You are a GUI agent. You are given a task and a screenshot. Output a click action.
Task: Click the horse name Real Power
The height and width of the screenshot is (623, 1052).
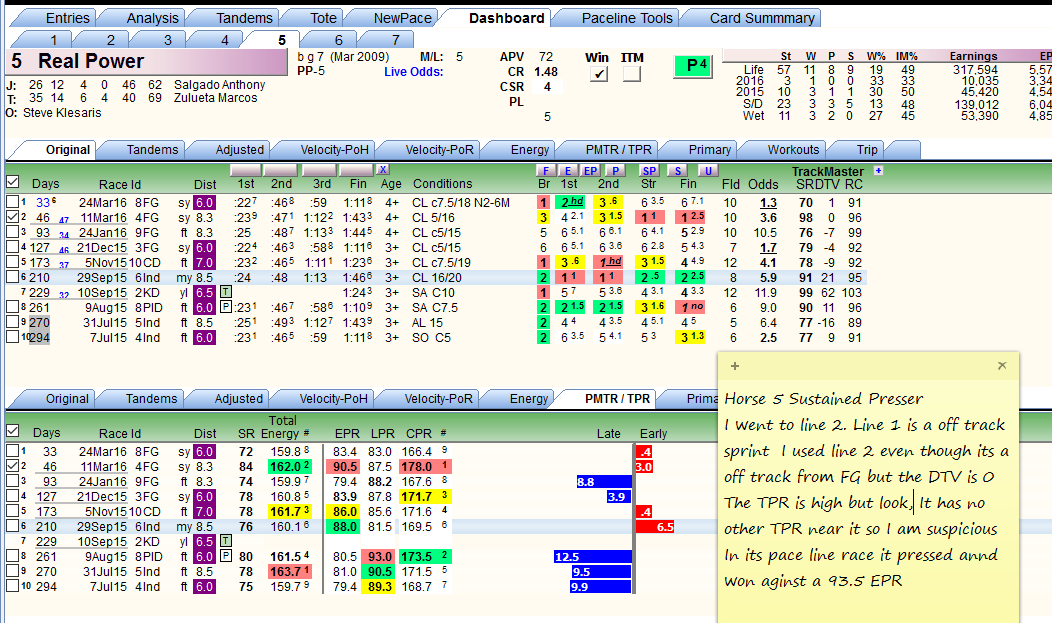[x=91, y=62]
